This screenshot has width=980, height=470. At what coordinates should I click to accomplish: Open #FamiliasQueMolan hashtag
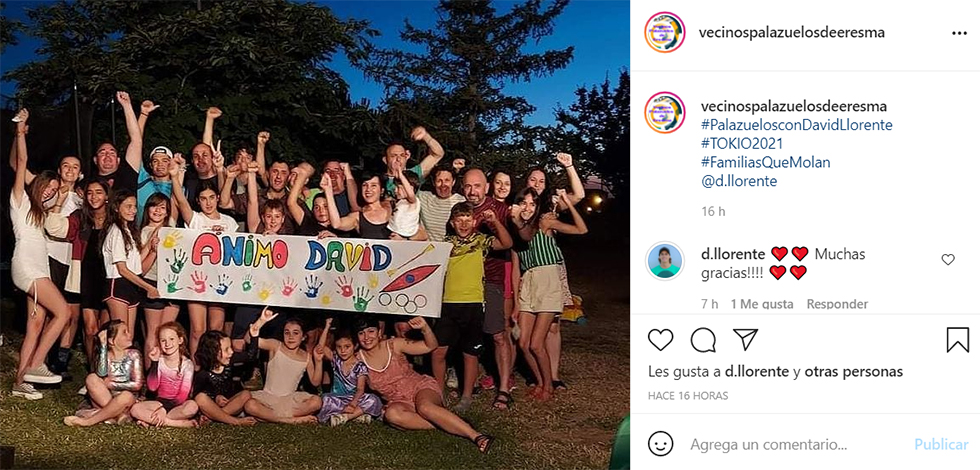click(766, 162)
